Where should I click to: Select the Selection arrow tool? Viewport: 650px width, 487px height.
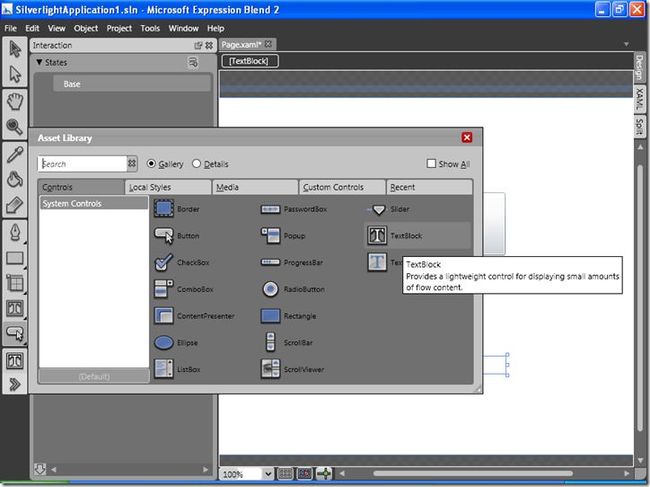[15, 49]
